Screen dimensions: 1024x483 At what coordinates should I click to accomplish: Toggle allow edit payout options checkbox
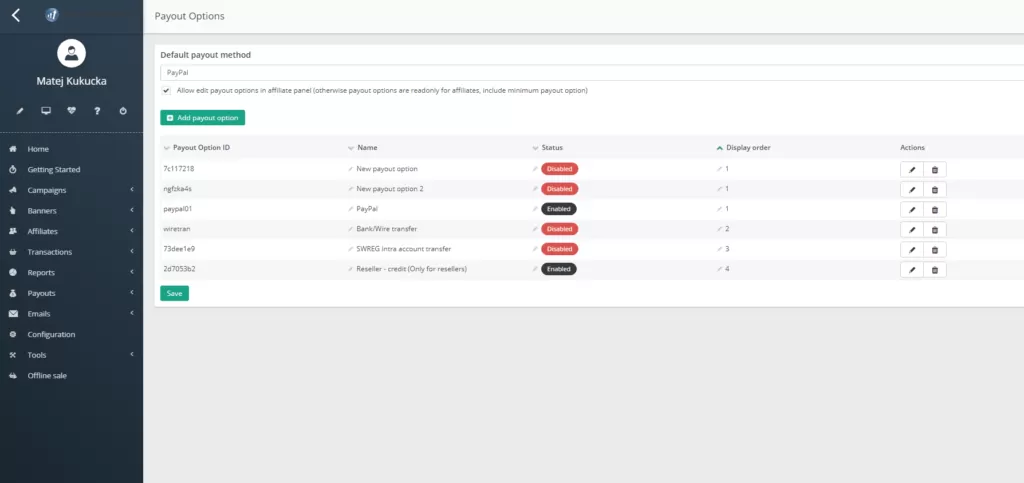pyautogui.click(x=166, y=90)
